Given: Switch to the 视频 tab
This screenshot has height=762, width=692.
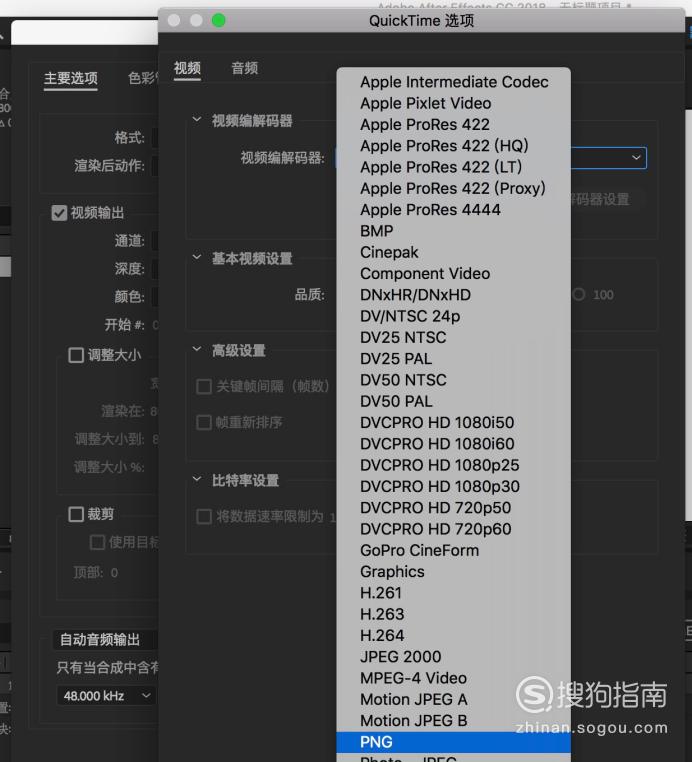Looking at the screenshot, I should tap(188, 68).
